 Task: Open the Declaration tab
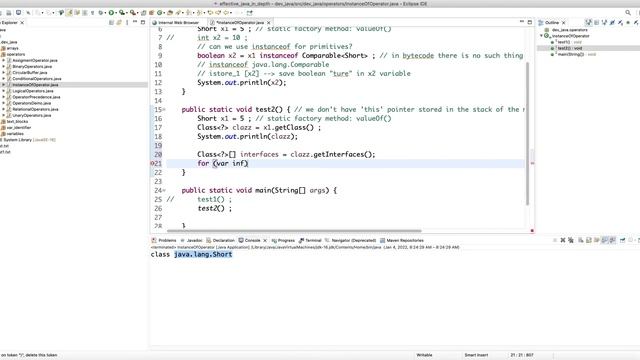pos(220,240)
